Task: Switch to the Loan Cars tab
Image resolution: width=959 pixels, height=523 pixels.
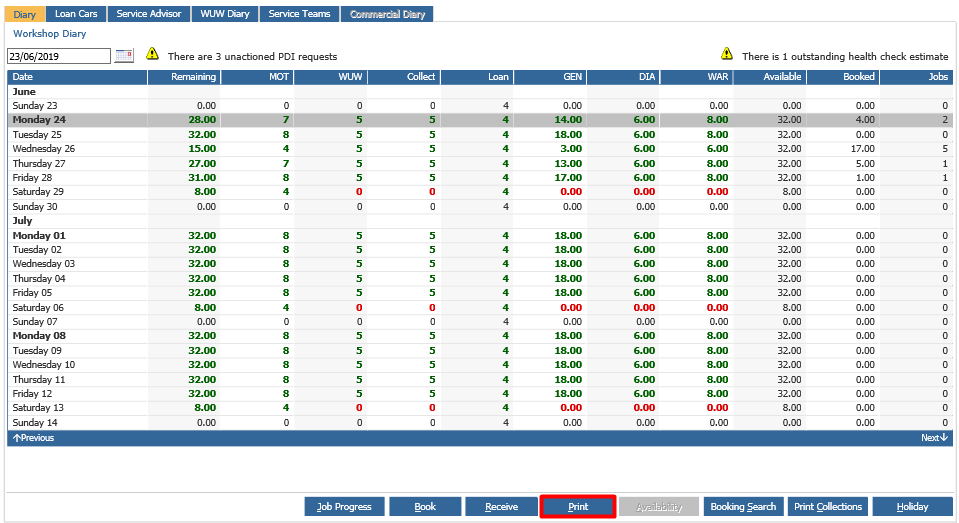Action: [76, 13]
